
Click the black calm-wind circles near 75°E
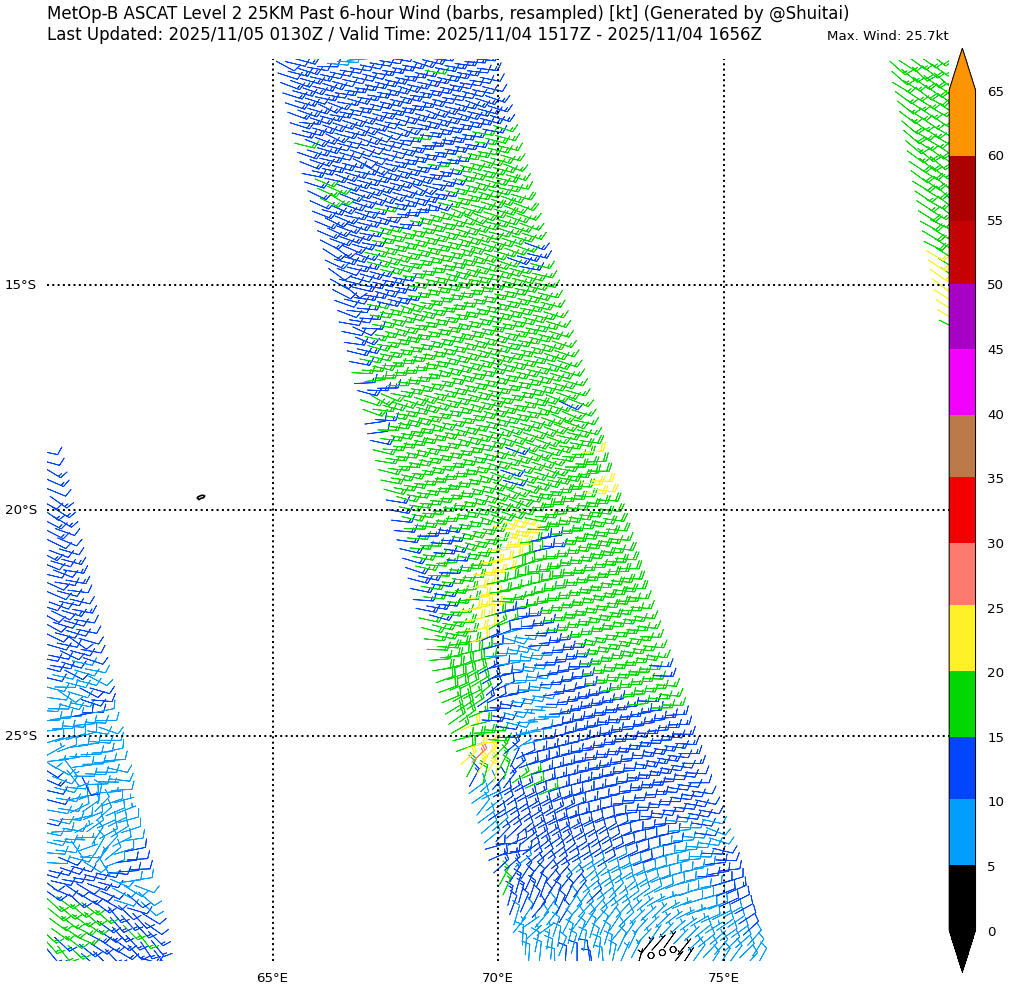[x=662, y=951]
